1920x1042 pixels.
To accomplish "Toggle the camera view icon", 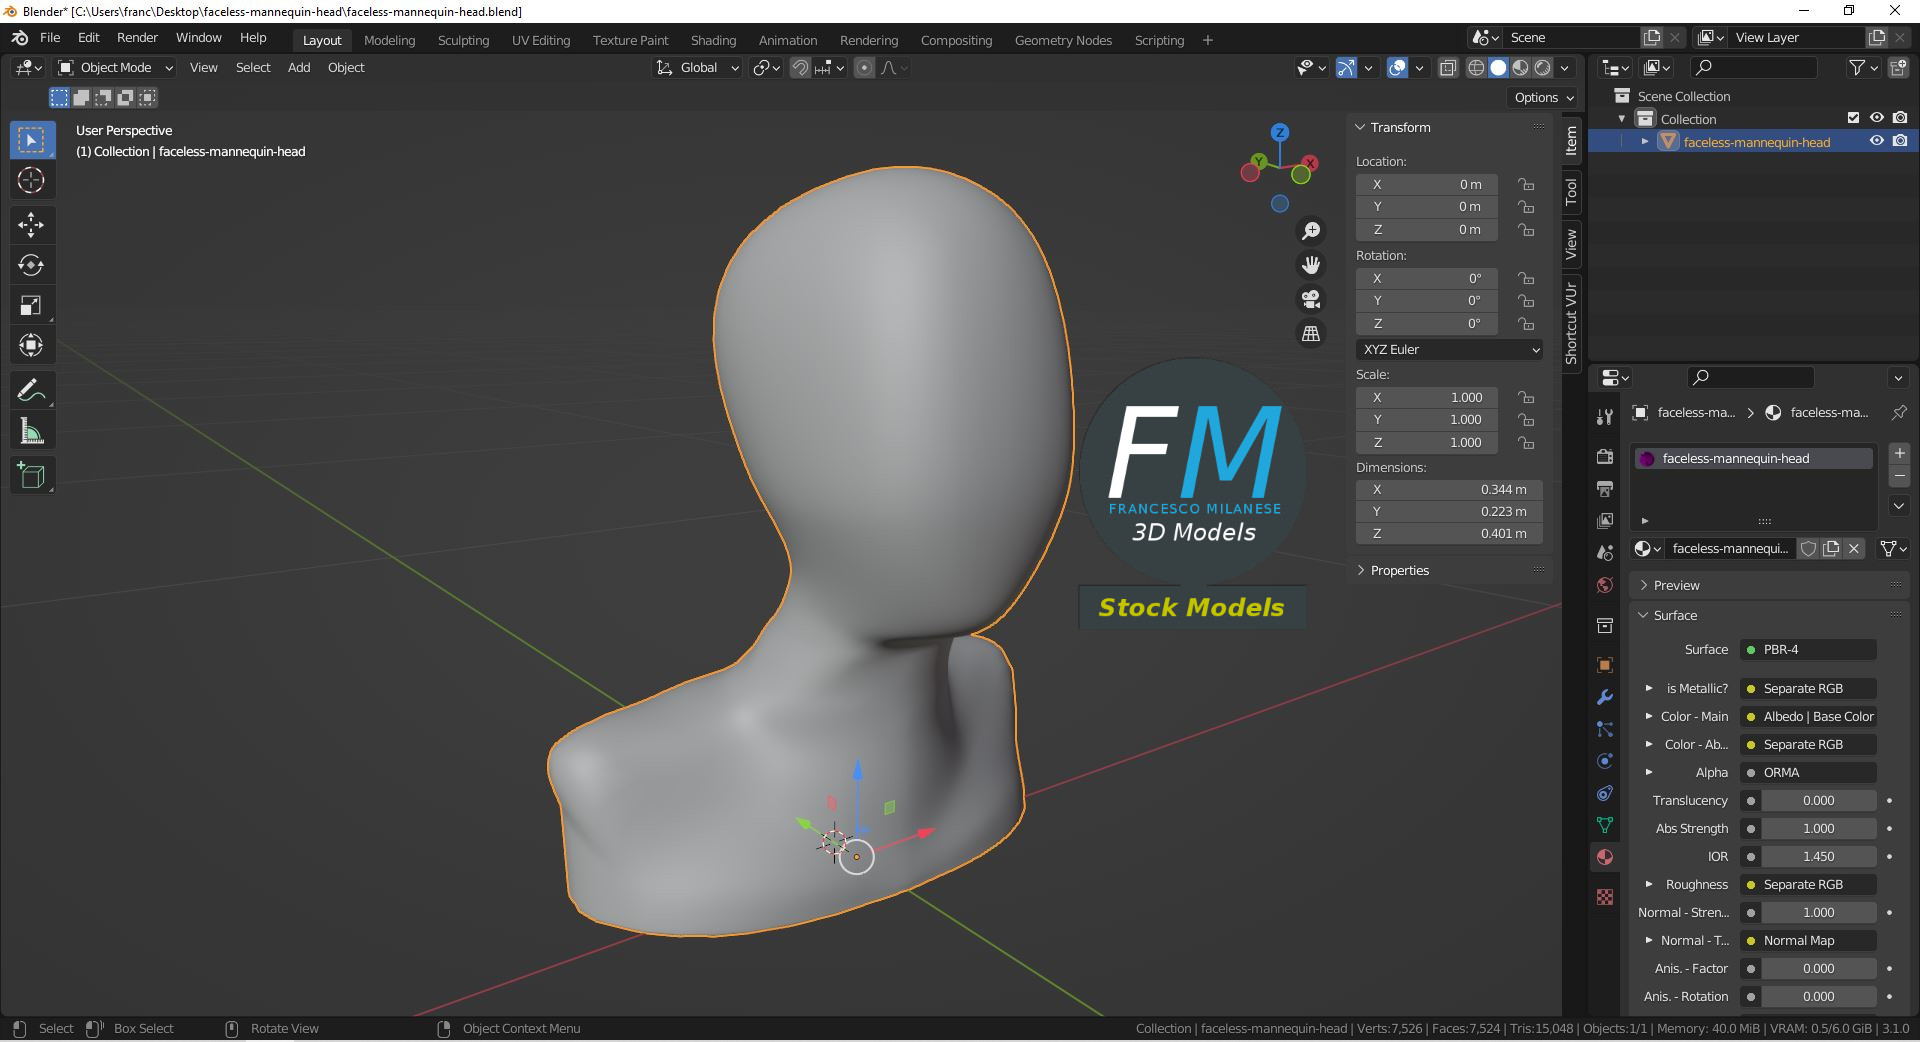I will click(1311, 299).
